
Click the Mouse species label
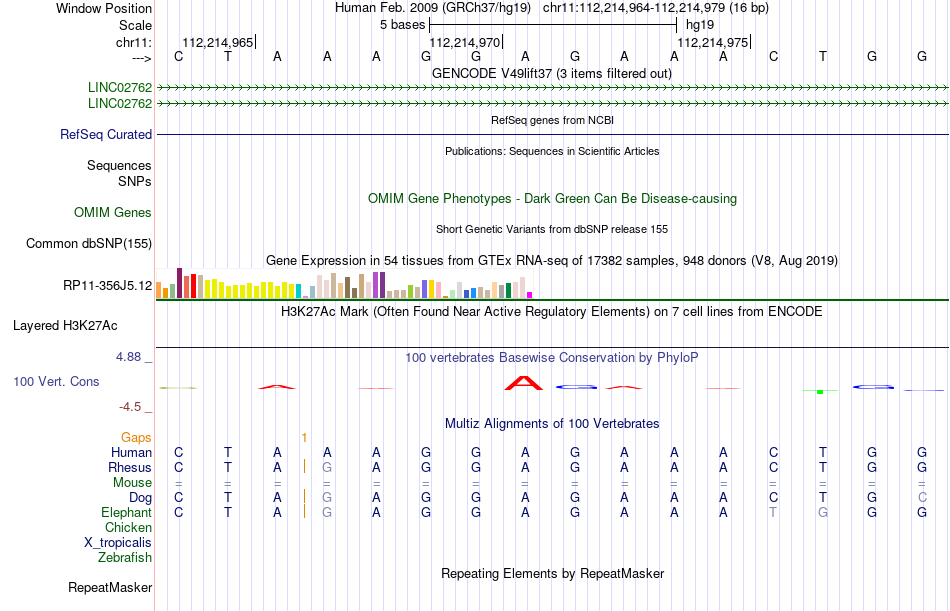(133, 483)
